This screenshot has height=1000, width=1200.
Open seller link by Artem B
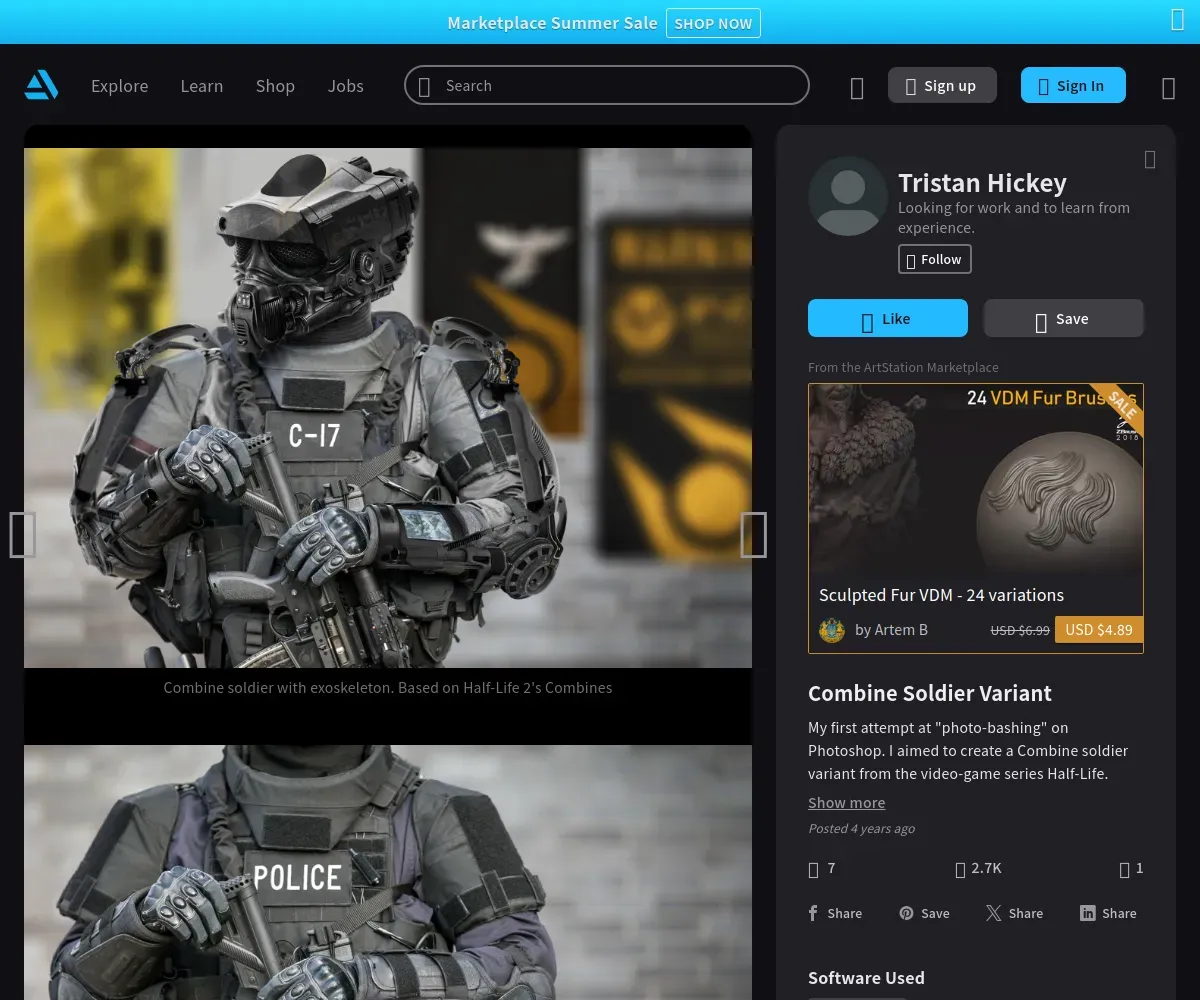point(892,630)
